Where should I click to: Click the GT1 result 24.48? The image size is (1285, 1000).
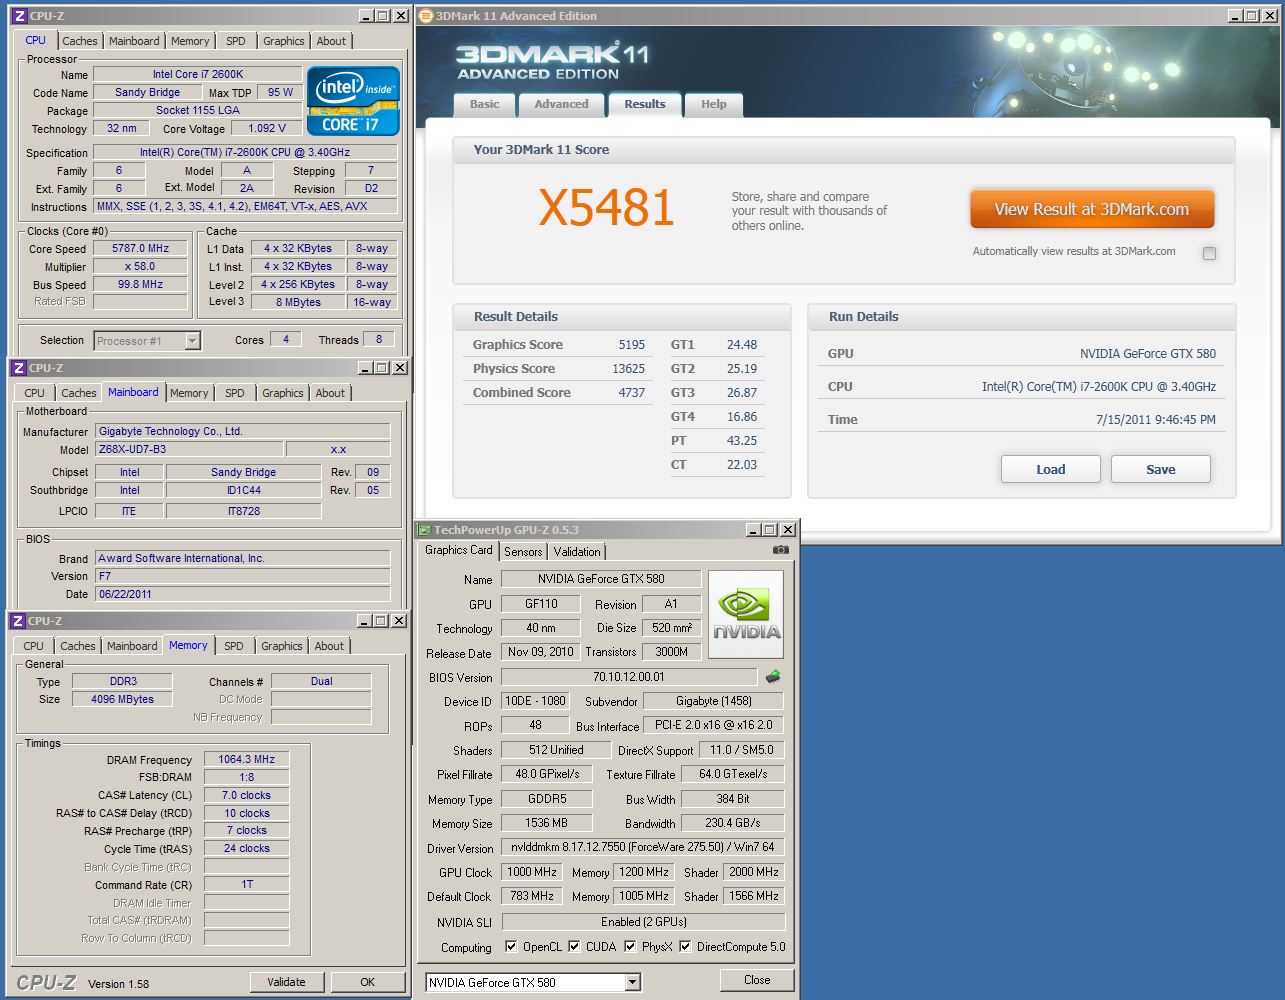(x=742, y=344)
